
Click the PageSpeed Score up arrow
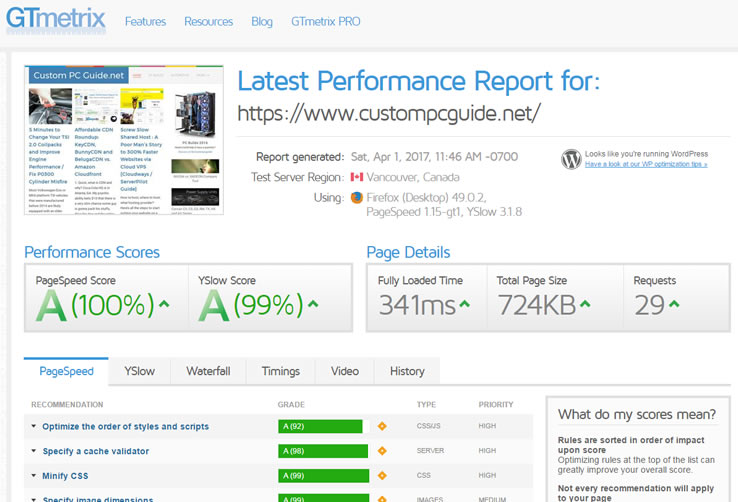click(x=164, y=304)
